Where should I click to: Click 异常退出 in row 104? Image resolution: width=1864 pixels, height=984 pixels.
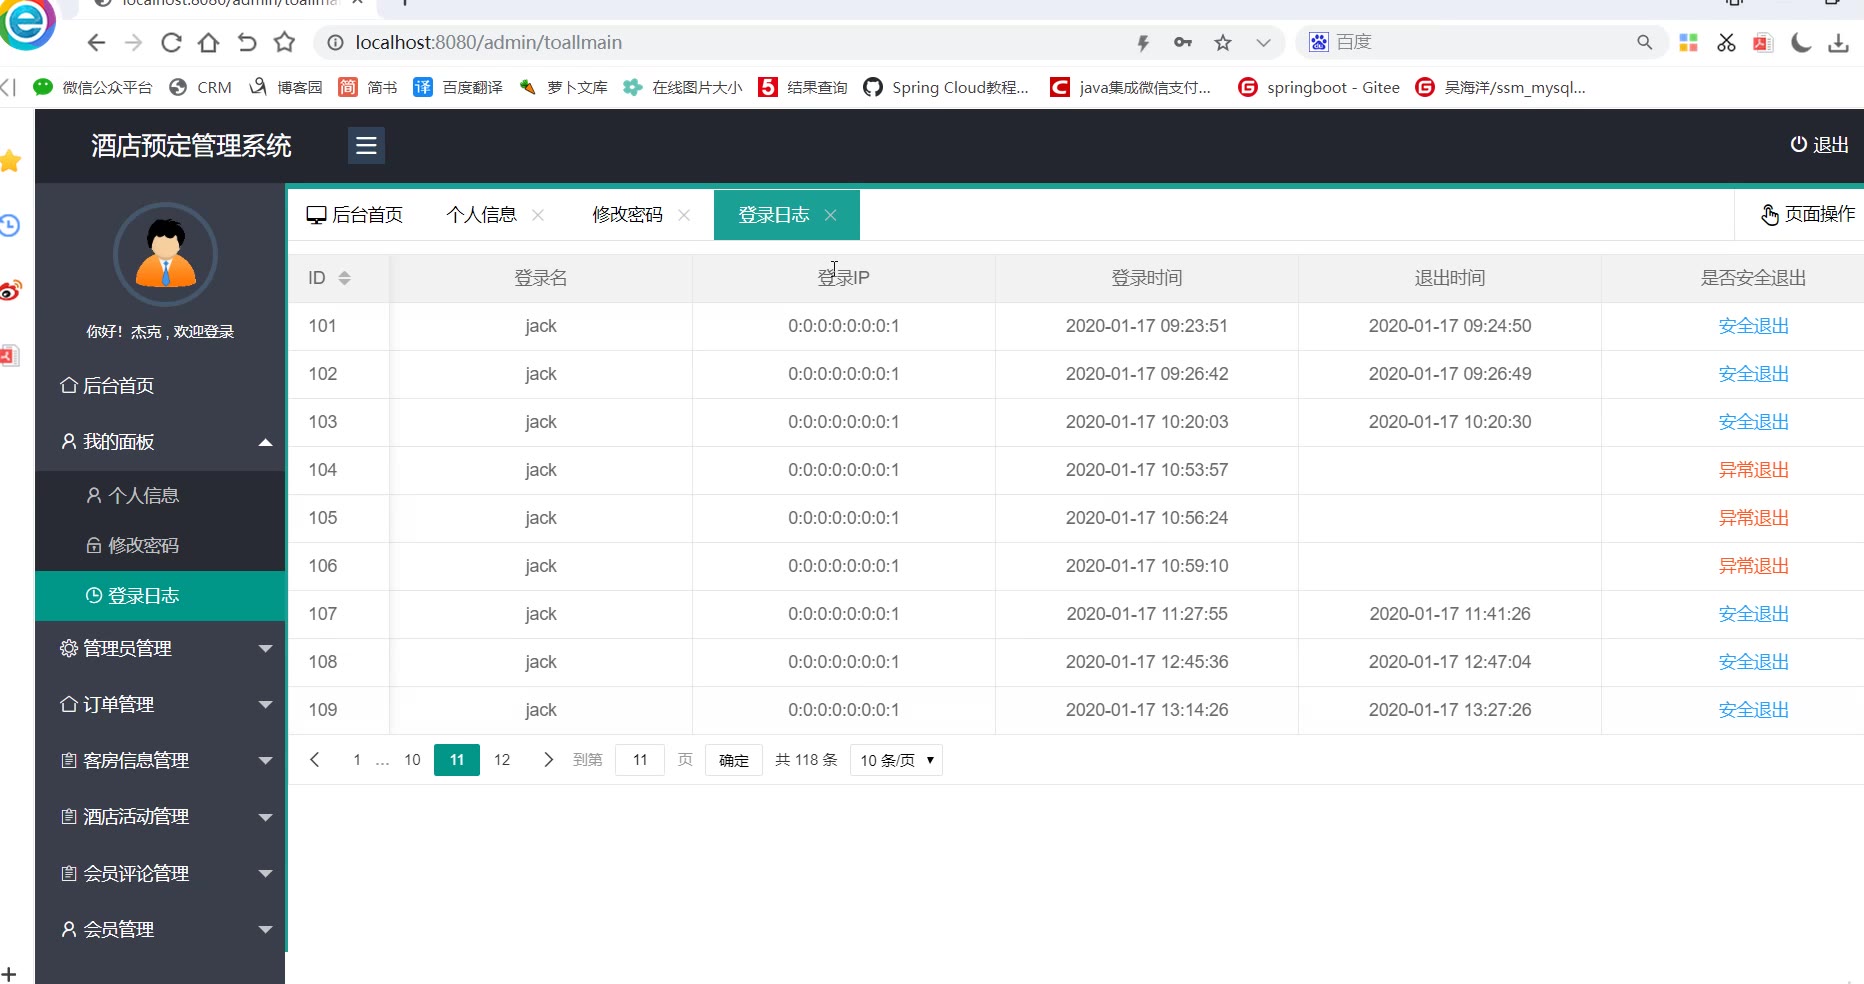[x=1753, y=470]
